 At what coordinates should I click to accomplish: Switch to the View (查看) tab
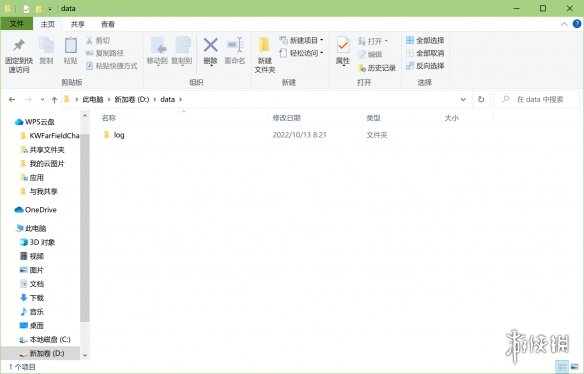click(x=108, y=24)
